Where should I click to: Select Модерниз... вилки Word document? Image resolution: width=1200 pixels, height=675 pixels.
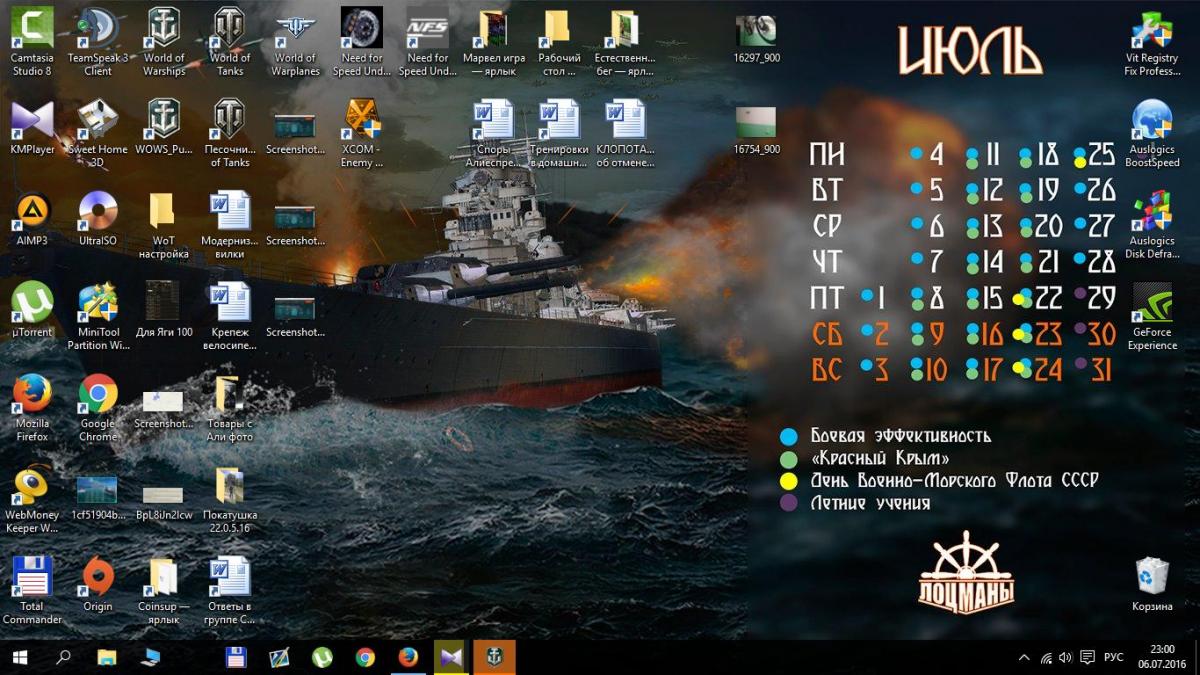point(230,225)
